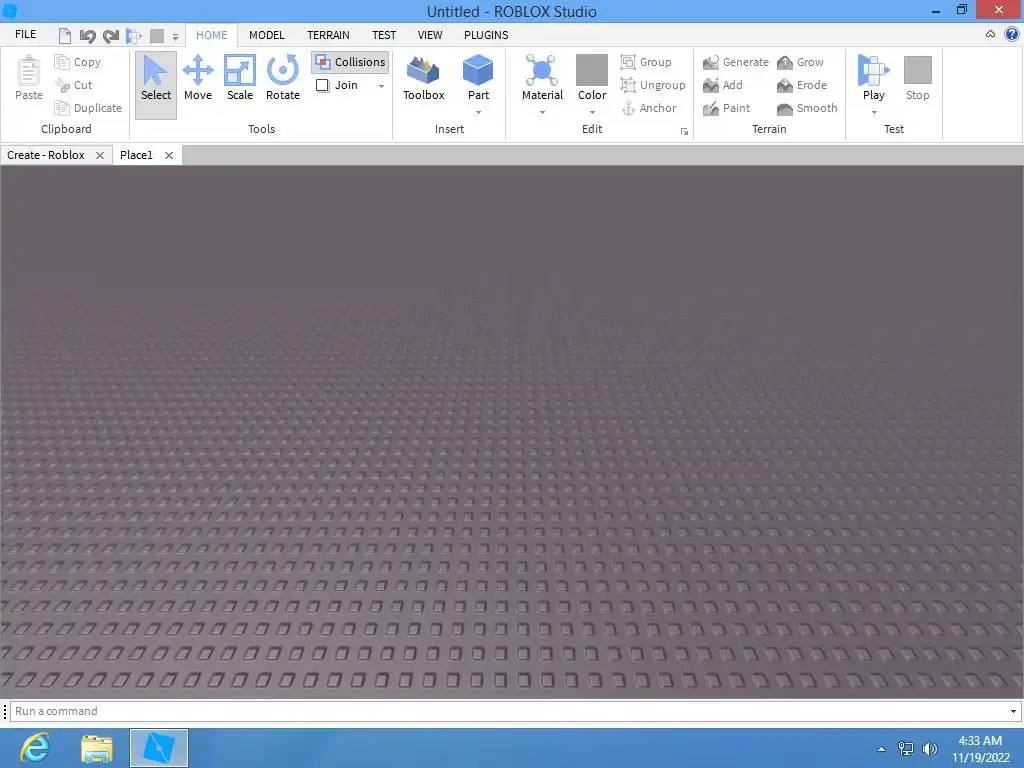The image size is (1024, 768).
Task: Click quick access play solo icon
Action: tap(134, 35)
